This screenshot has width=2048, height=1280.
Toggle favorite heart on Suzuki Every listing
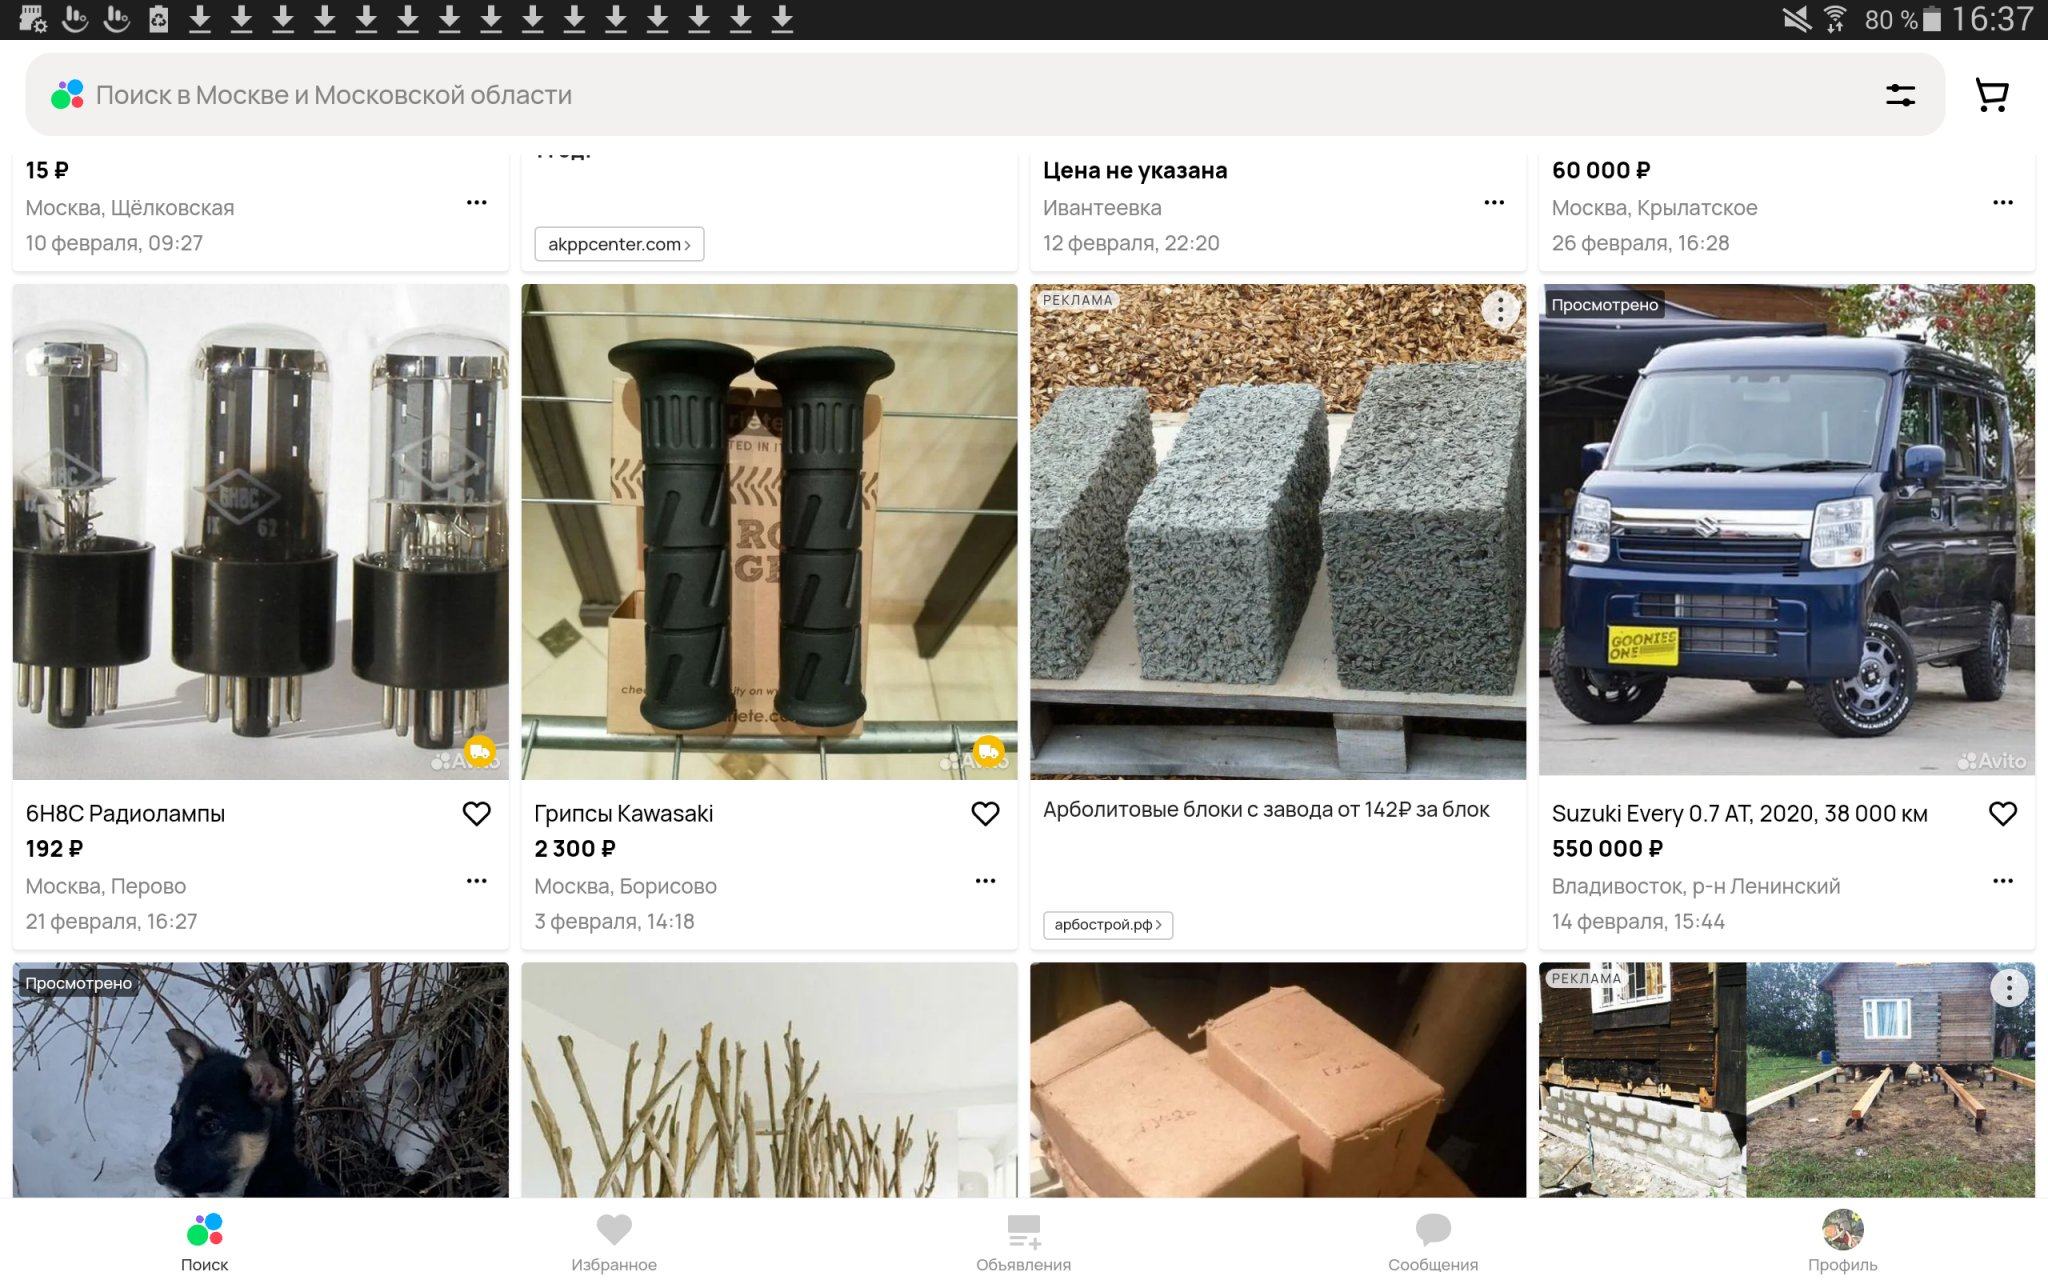pyautogui.click(x=2002, y=814)
